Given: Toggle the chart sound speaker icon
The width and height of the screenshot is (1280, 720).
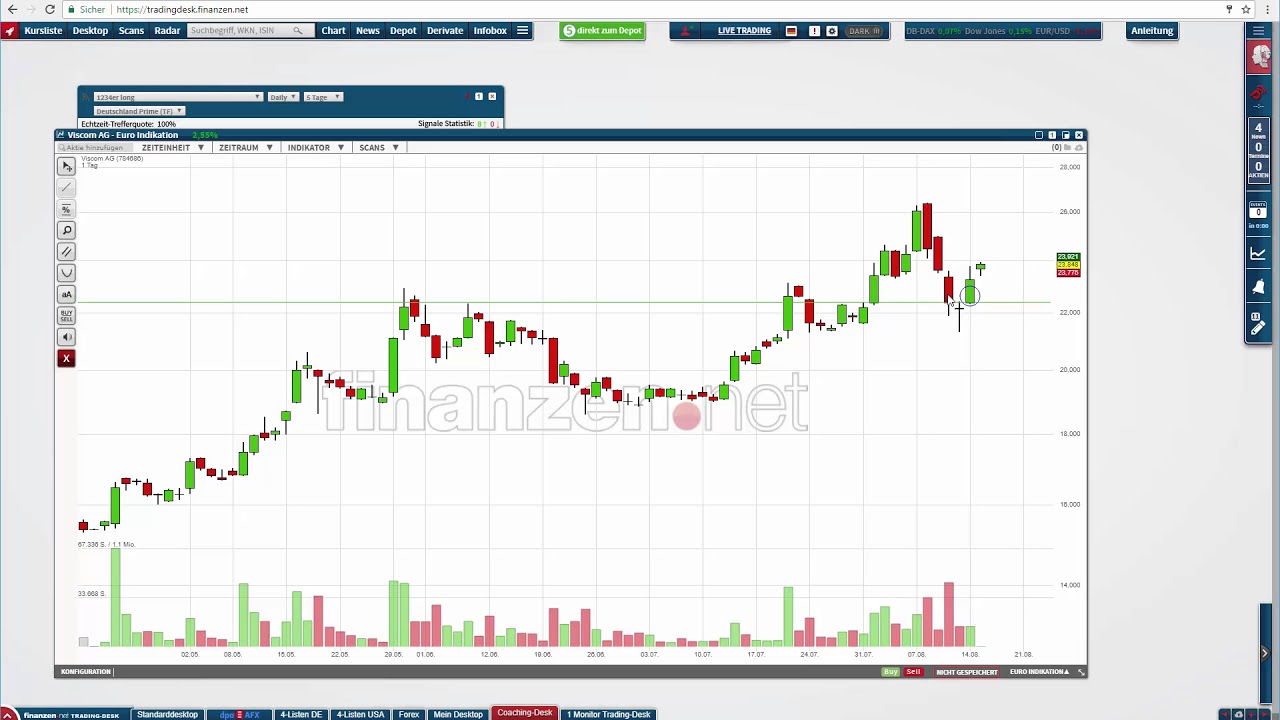Looking at the screenshot, I should coord(66,337).
